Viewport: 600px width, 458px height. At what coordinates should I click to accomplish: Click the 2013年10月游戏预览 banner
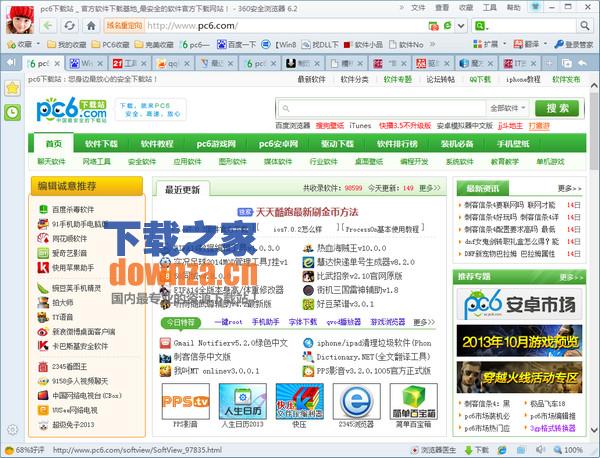point(519,341)
